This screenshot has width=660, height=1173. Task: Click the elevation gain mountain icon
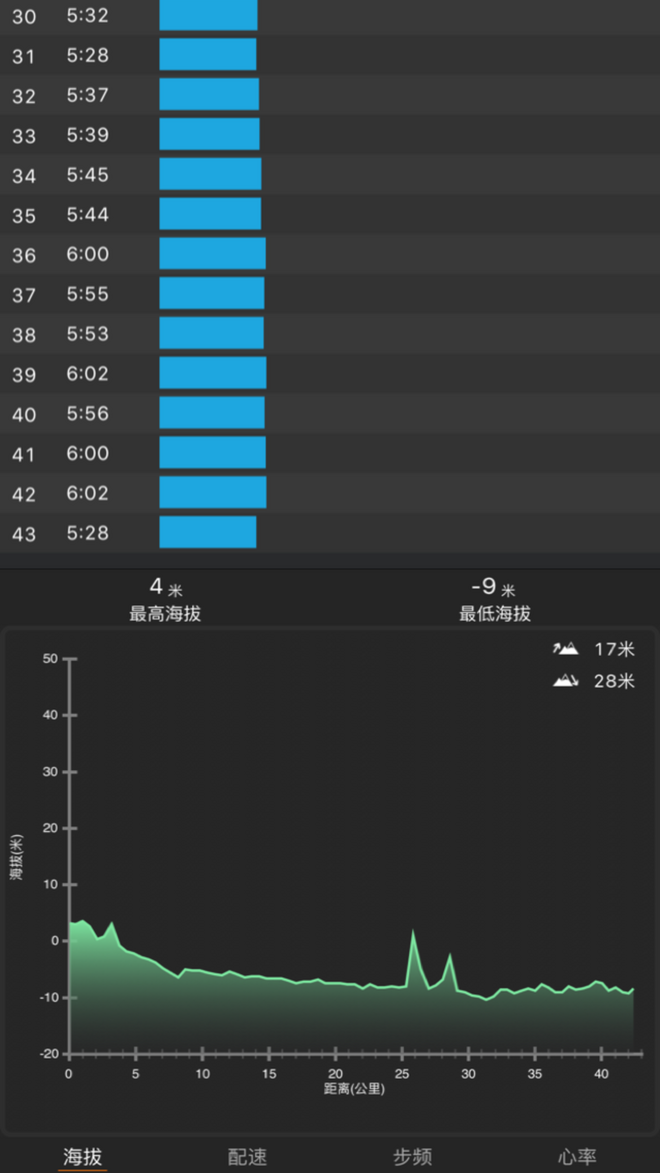(x=566, y=649)
